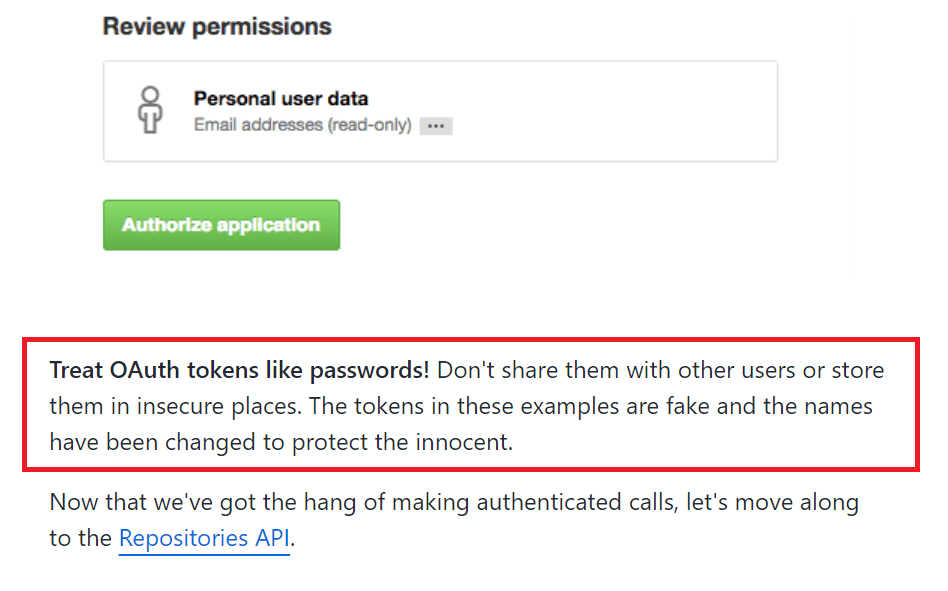Select the Personal user data title
Image resolution: width=948 pixels, height=591 pixels.
[281, 99]
